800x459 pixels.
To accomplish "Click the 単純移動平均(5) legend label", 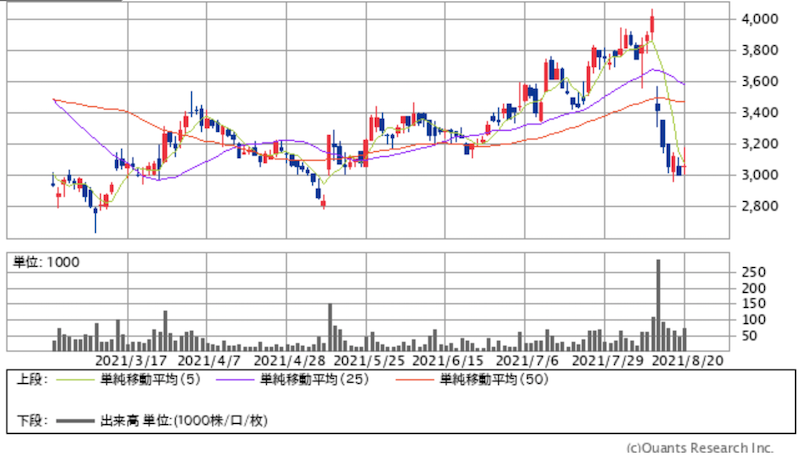I will coord(151,379).
